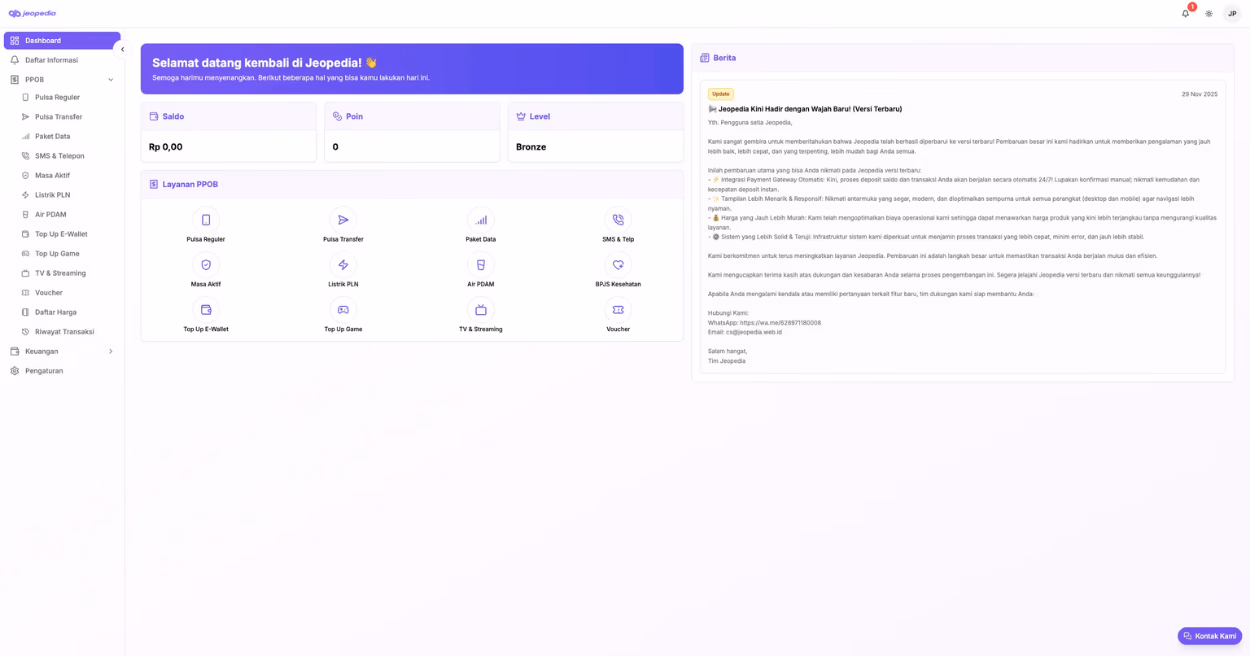Open the JP profile avatar menu
Screen dimensions: 1250x656
pos(1231,13)
